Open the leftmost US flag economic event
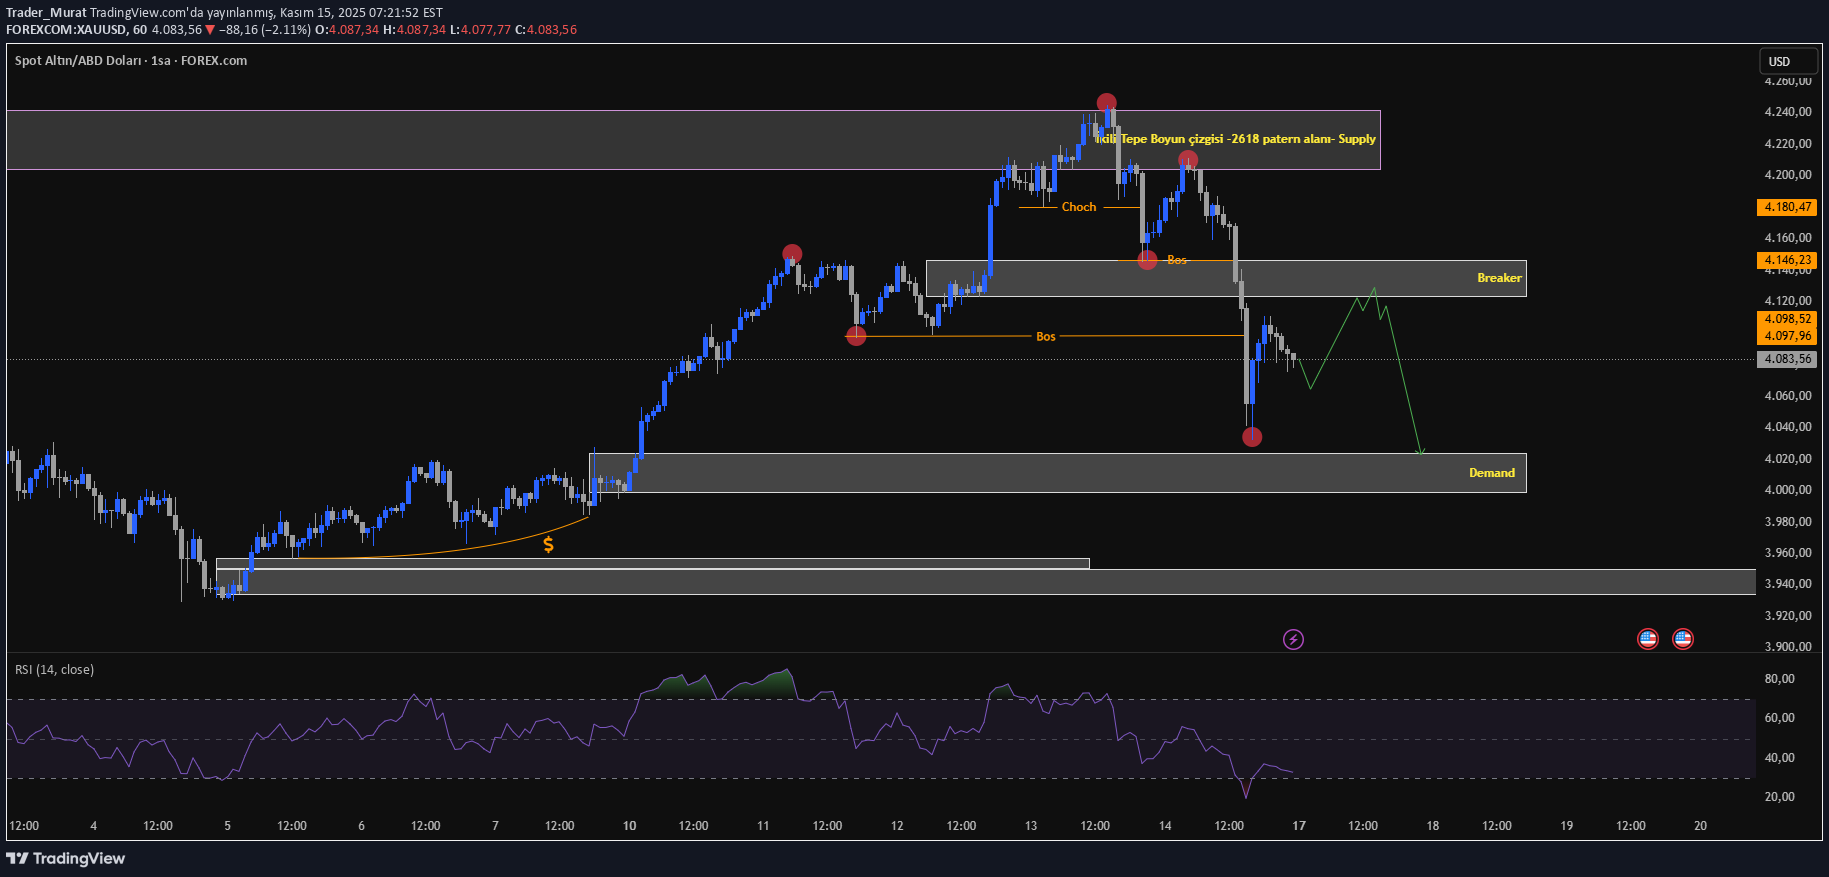1829x877 pixels. (1648, 639)
